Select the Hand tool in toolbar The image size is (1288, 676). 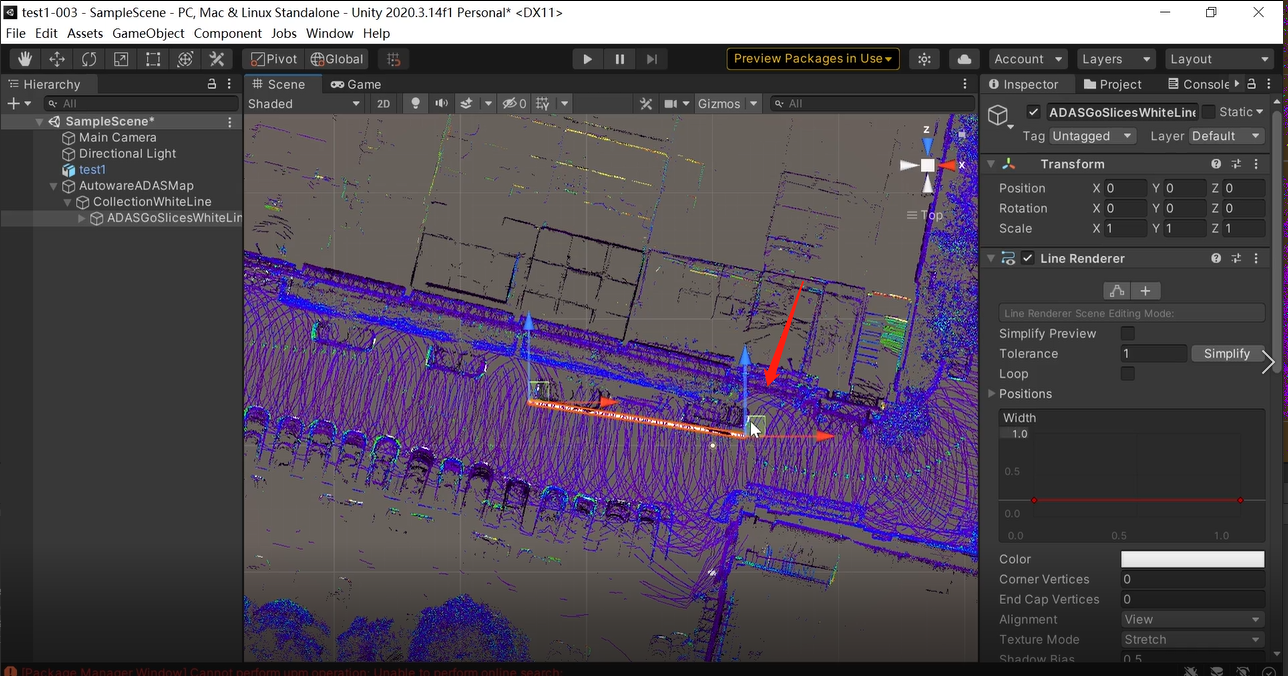click(25, 59)
